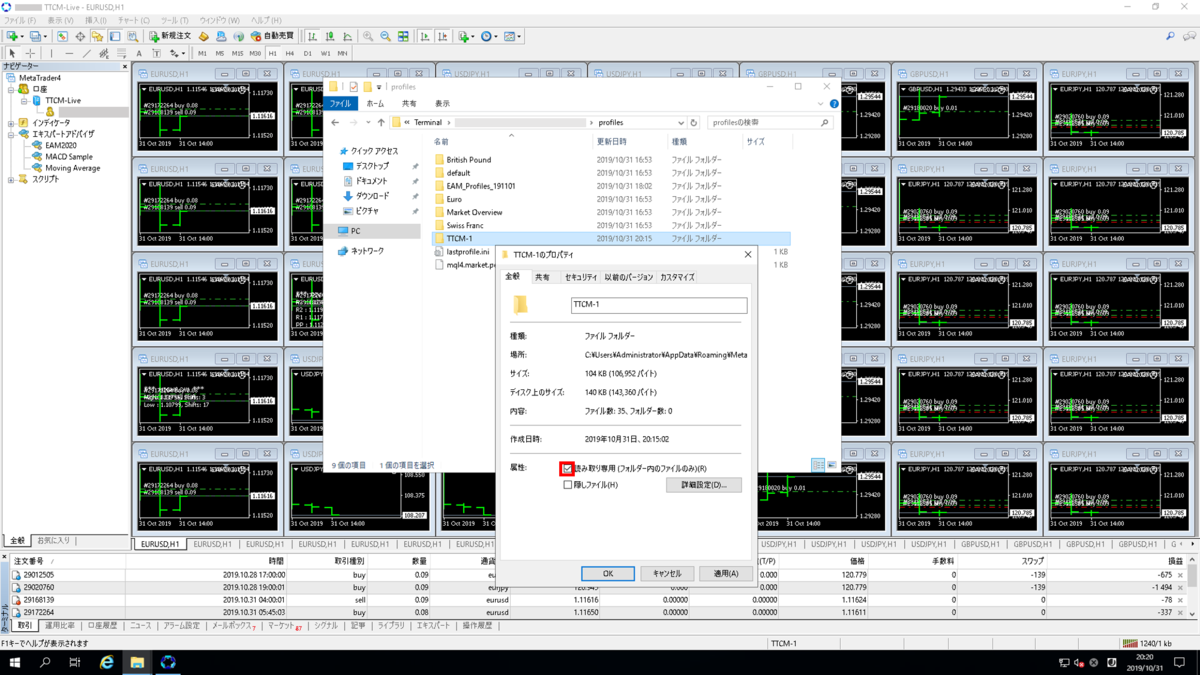Select the D1 timeframe button
Image resolution: width=1200 pixels, height=675 pixels.
pyautogui.click(x=307, y=53)
